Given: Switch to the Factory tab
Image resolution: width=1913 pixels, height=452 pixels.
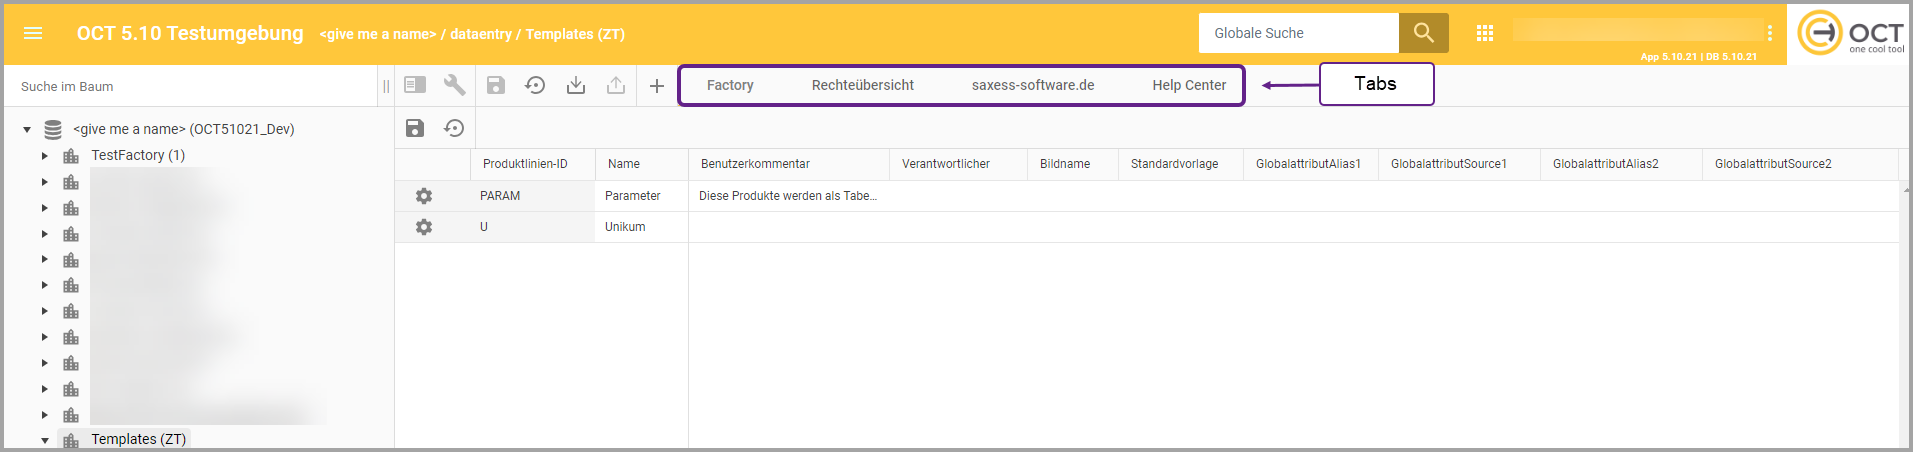Looking at the screenshot, I should [x=730, y=85].
